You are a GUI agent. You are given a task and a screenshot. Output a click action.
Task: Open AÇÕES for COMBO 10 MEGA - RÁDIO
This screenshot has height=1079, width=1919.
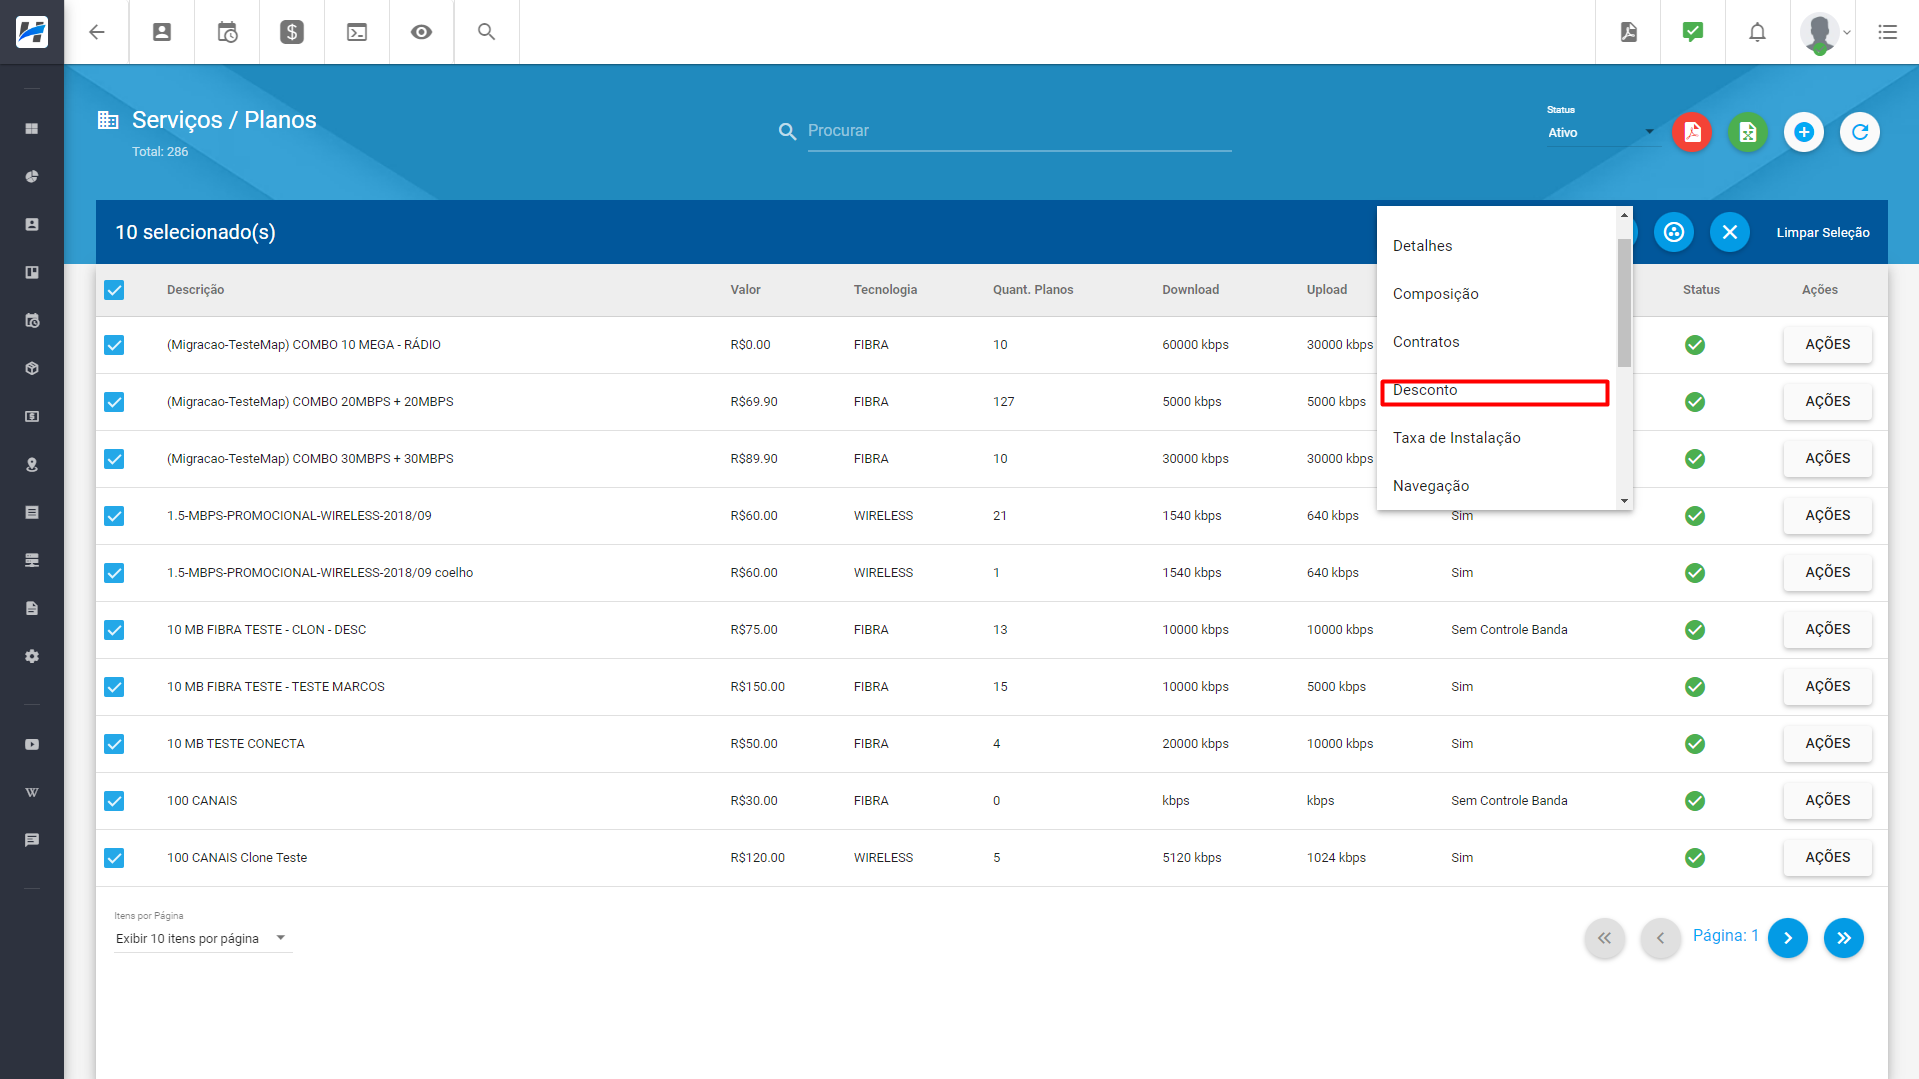(1827, 344)
